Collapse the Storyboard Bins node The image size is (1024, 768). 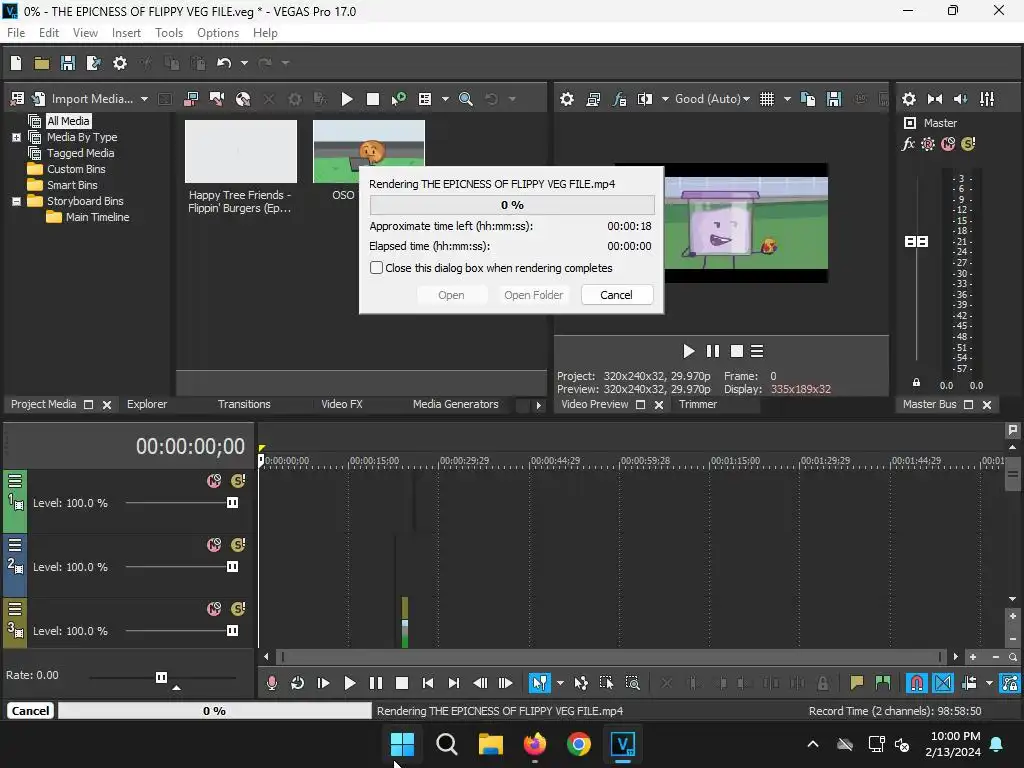[16, 201]
